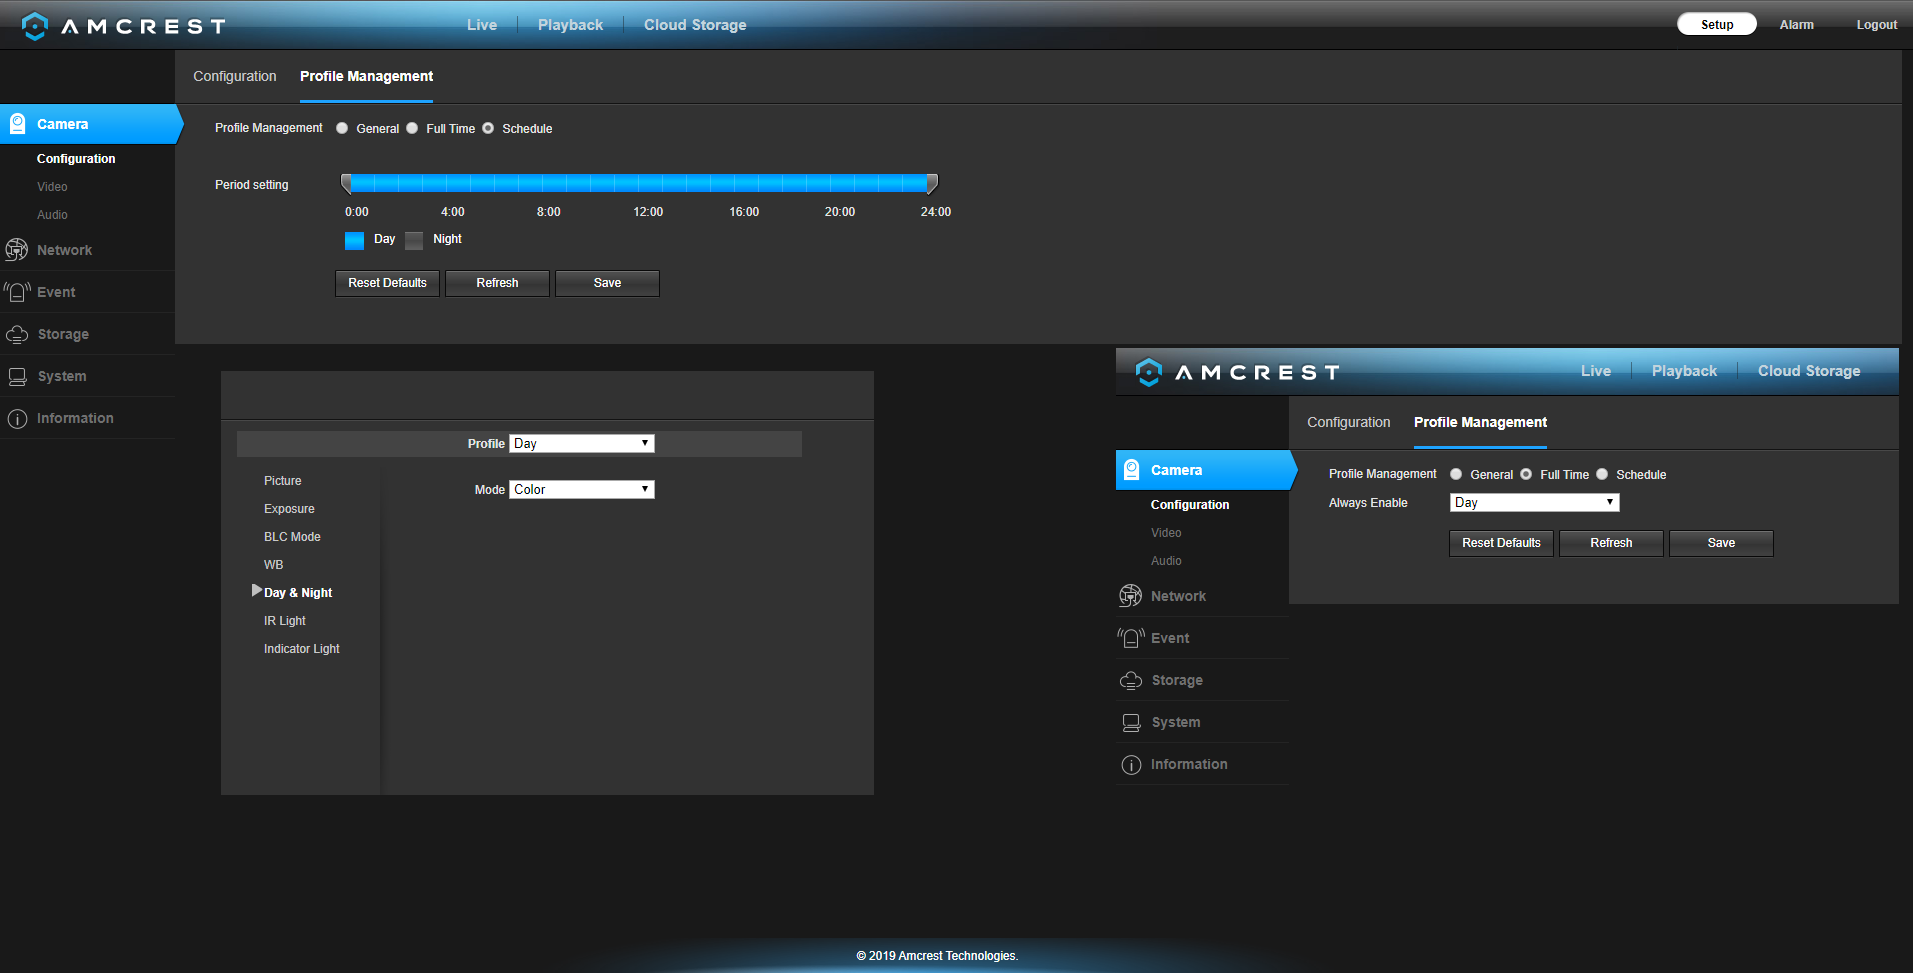Select Audio under Camera in main sidebar
This screenshot has width=1913, height=973.
pos(52,215)
